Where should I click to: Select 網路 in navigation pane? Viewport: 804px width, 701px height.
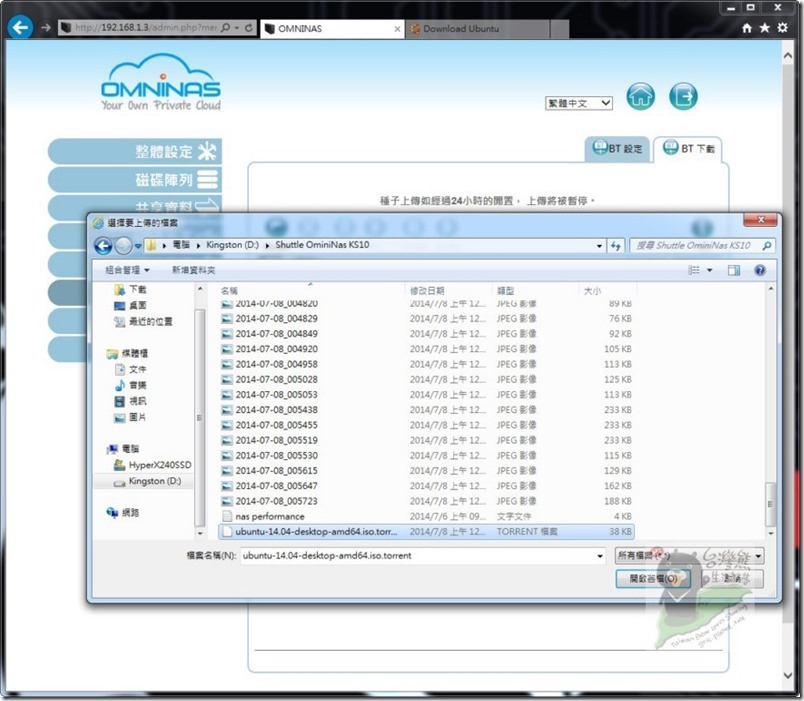pos(122,512)
